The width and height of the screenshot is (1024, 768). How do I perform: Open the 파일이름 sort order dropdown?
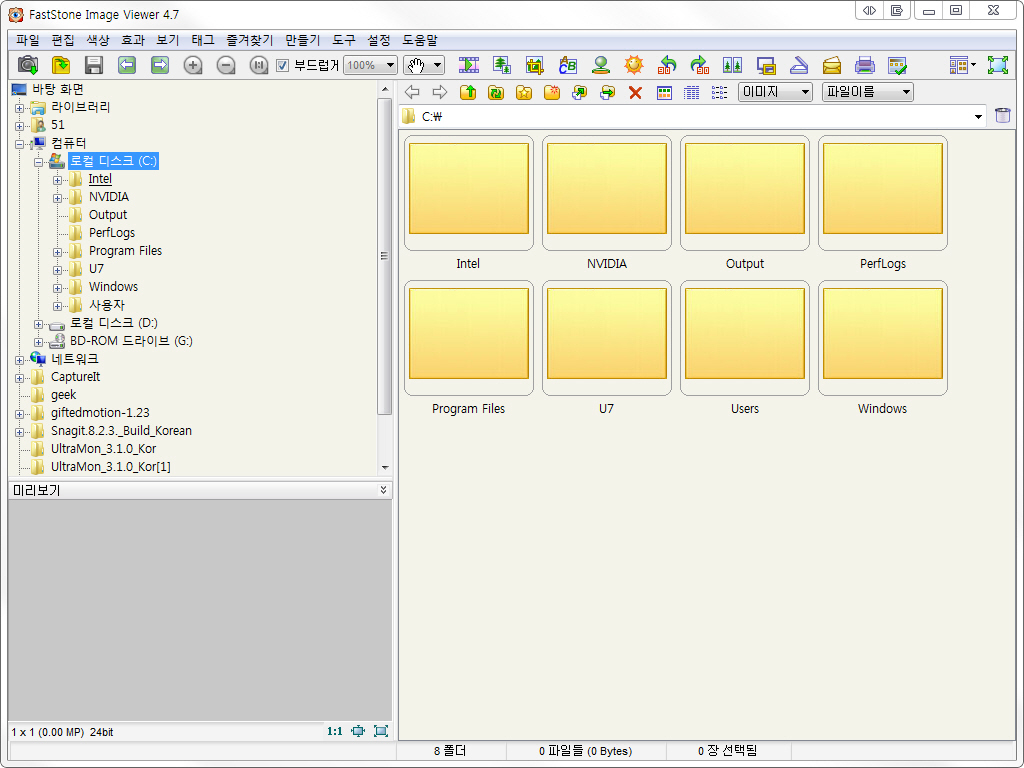868,92
